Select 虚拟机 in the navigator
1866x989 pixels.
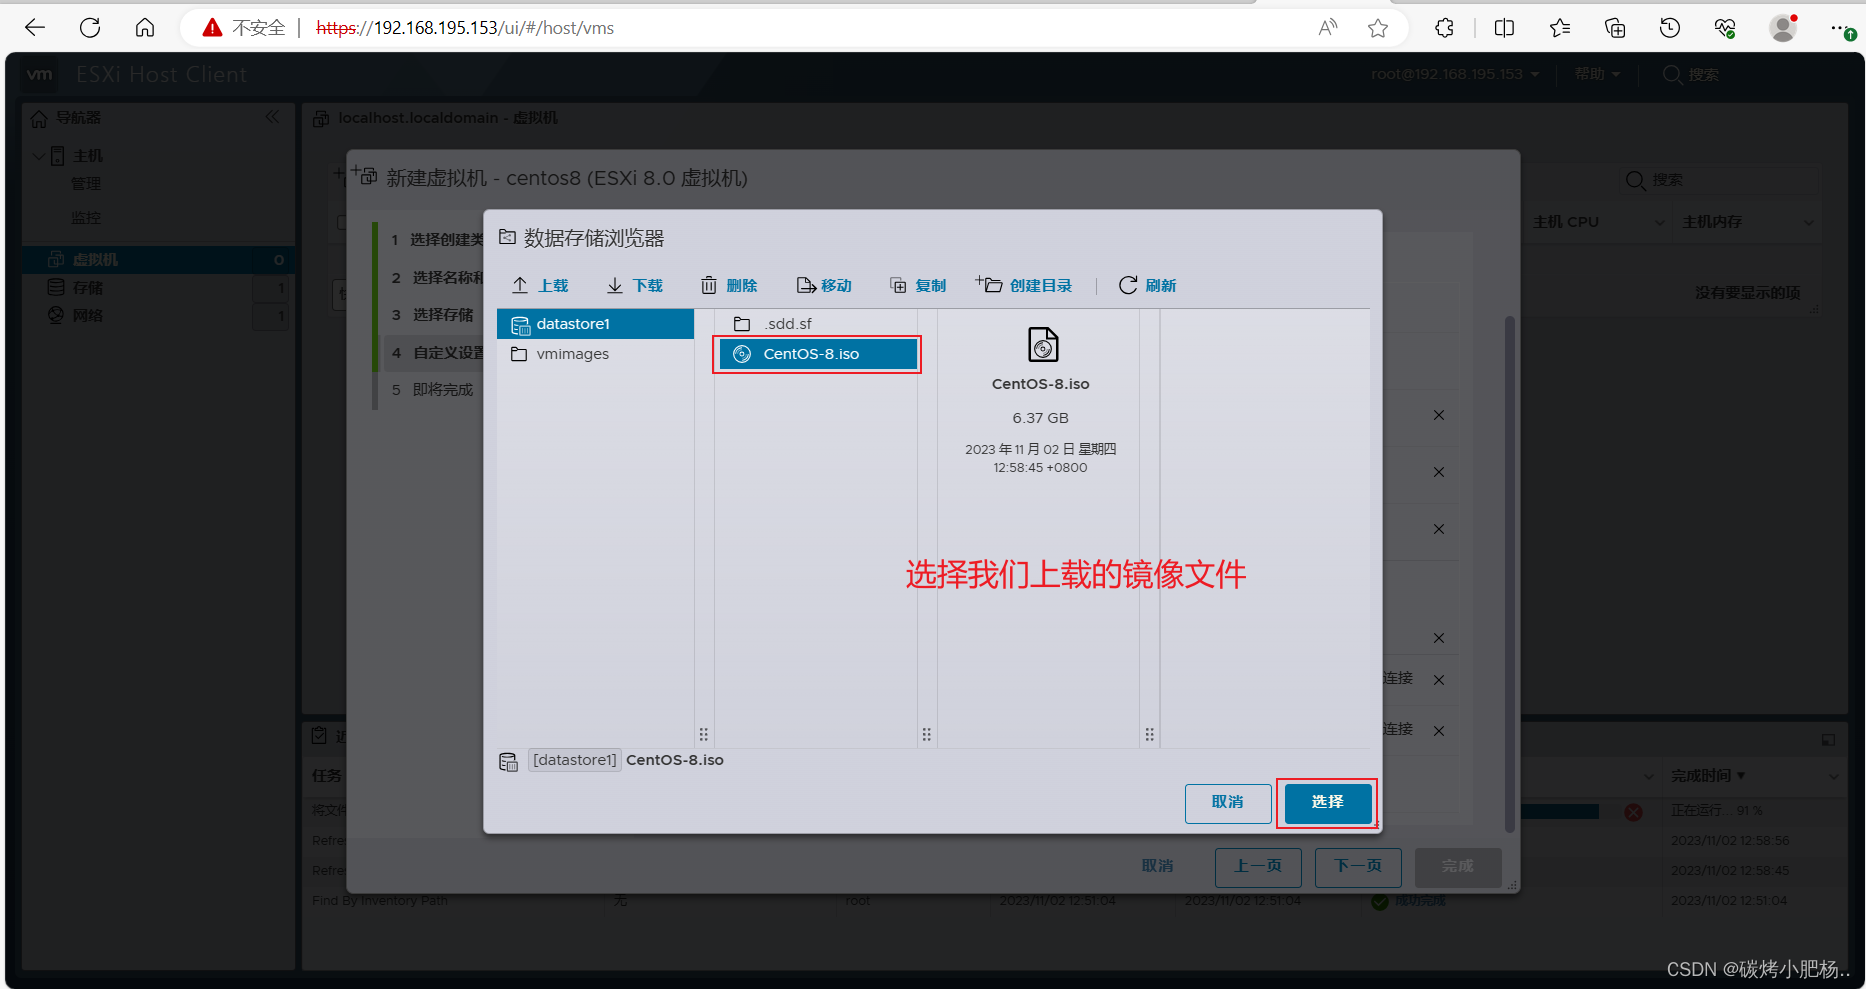point(158,260)
